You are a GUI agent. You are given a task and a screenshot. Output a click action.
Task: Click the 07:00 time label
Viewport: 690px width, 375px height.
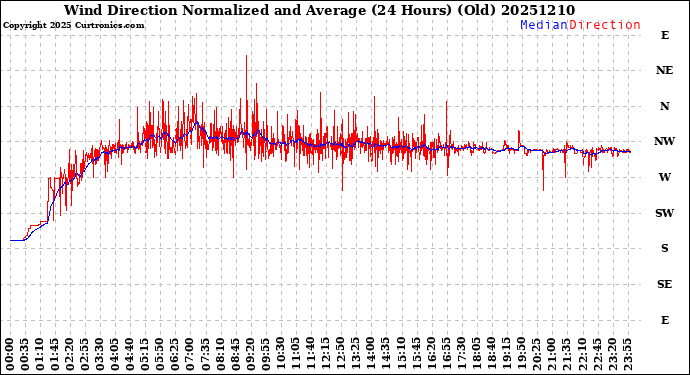tap(190, 354)
